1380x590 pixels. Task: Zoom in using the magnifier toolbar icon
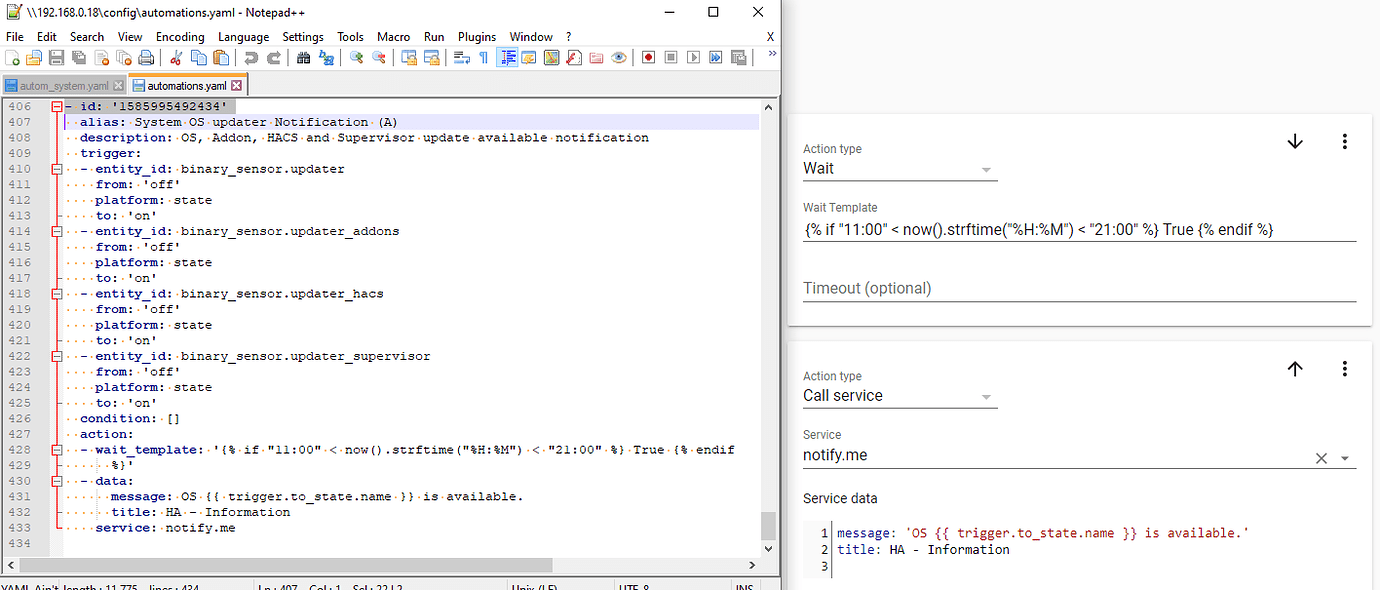(355, 57)
